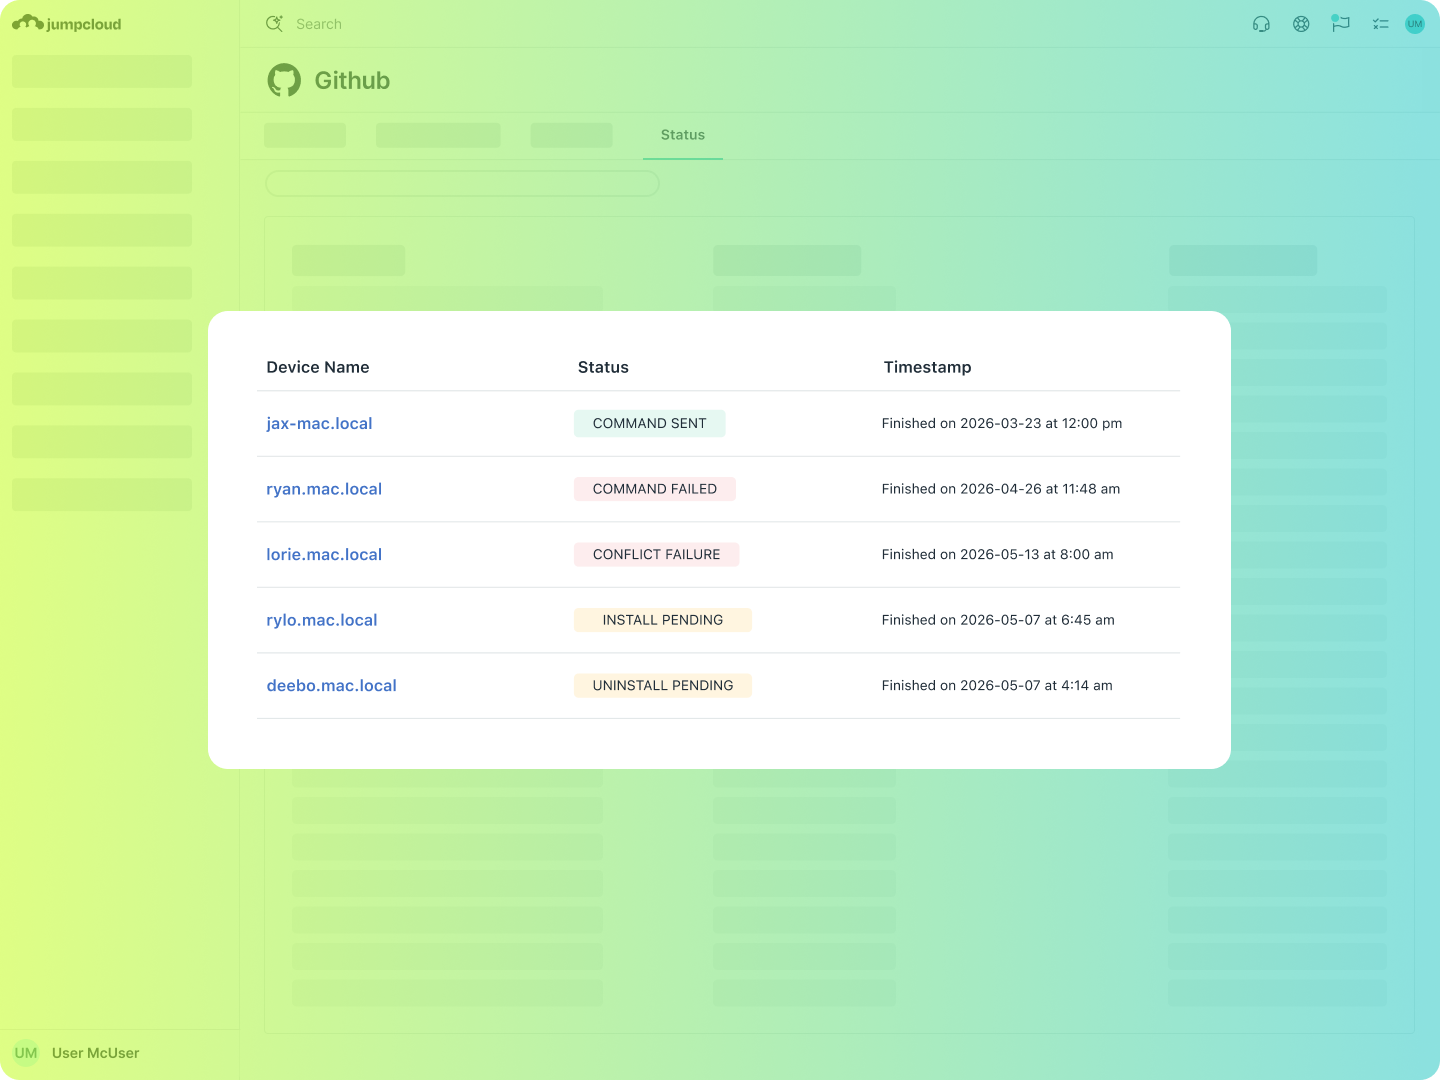Click the search magnifier icon
Viewport: 1440px width, 1080px height.
click(x=274, y=23)
